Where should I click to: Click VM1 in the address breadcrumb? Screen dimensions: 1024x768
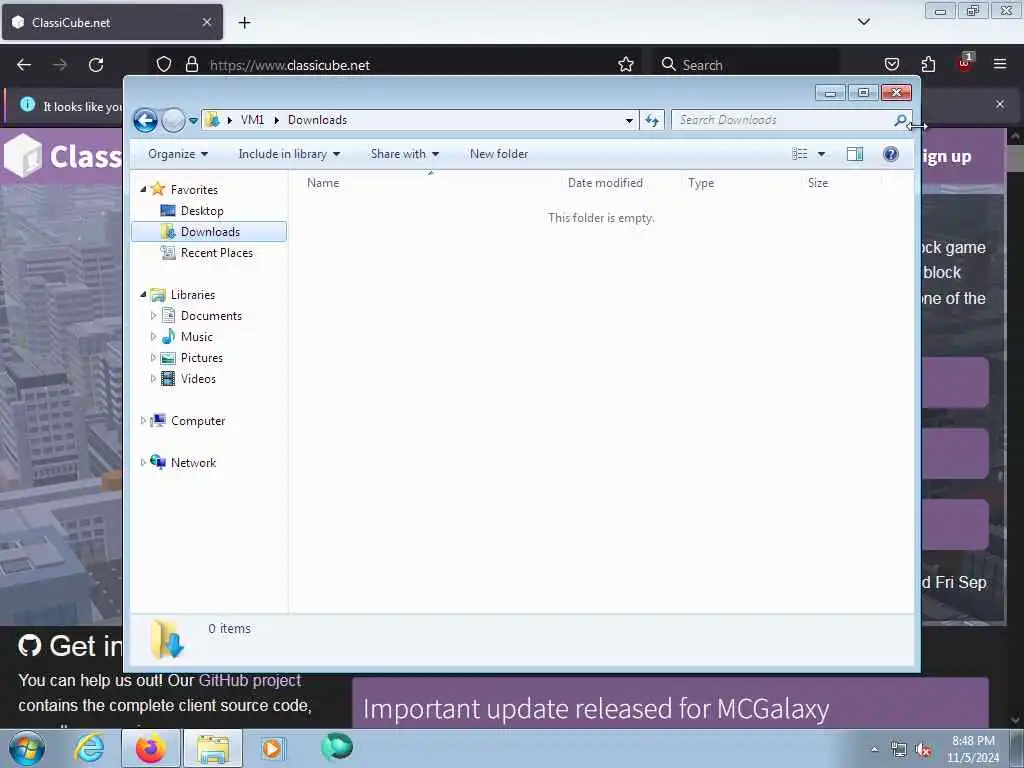coord(252,120)
